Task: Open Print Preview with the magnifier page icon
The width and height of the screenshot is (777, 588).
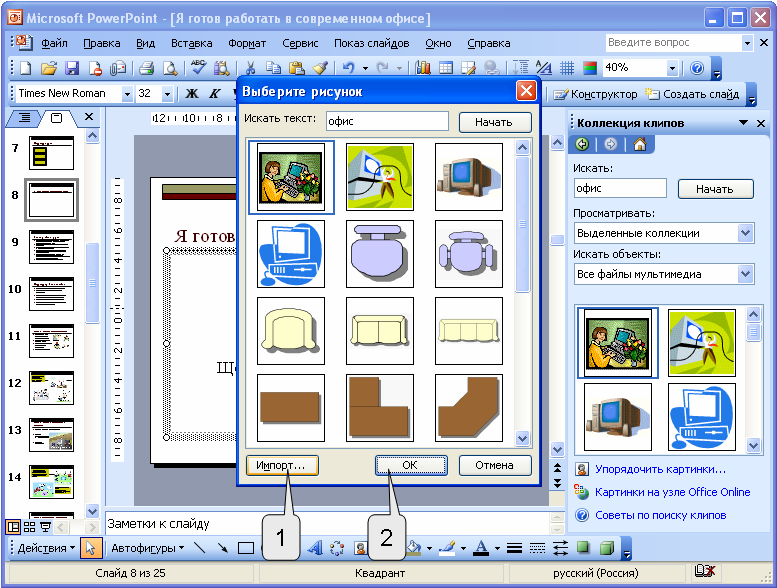Action: (170, 68)
